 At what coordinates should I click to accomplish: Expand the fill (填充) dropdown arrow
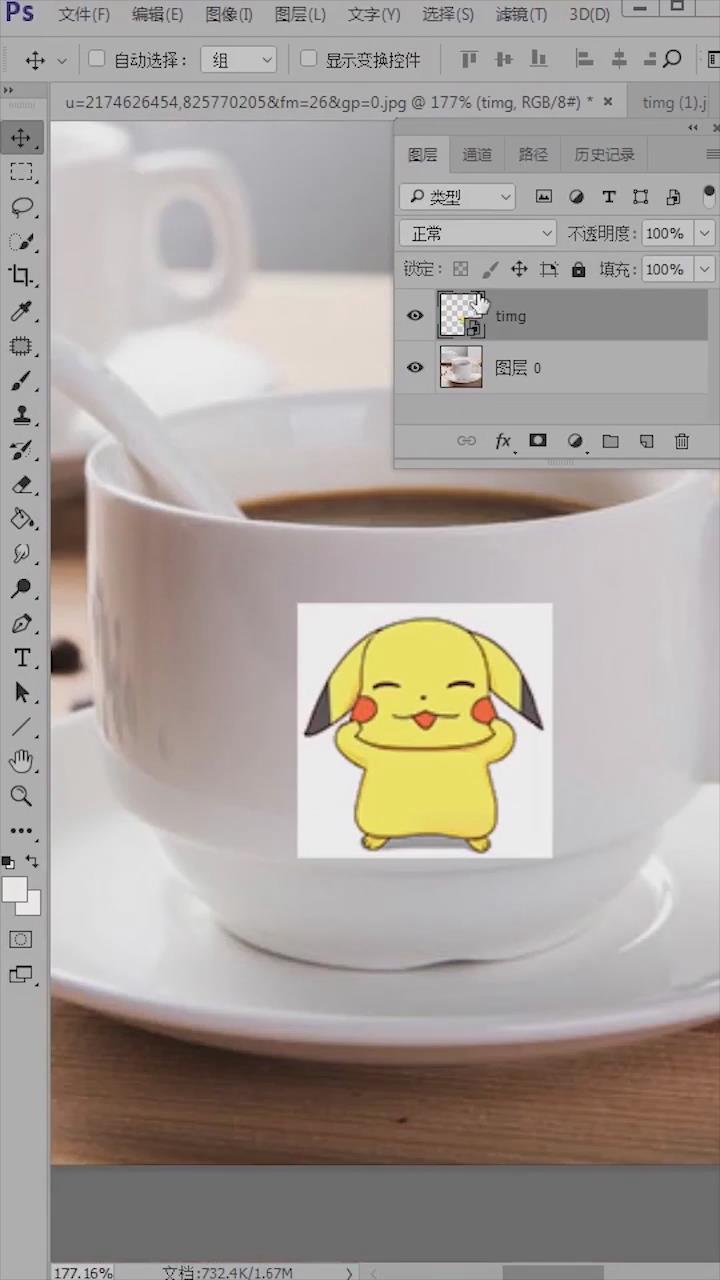click(705, 270)
